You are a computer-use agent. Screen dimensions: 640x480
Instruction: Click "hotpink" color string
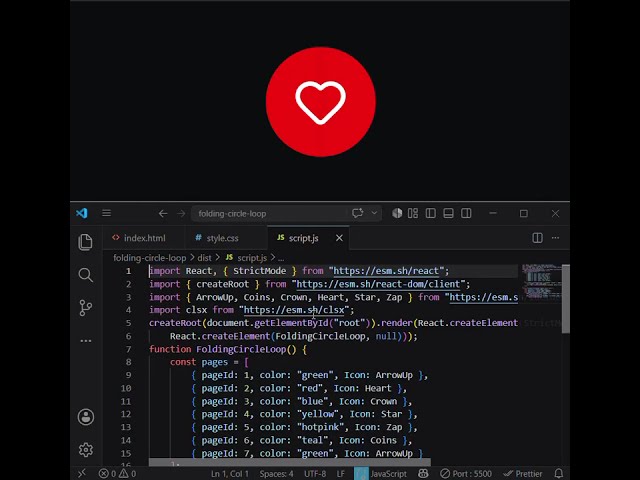320,427
